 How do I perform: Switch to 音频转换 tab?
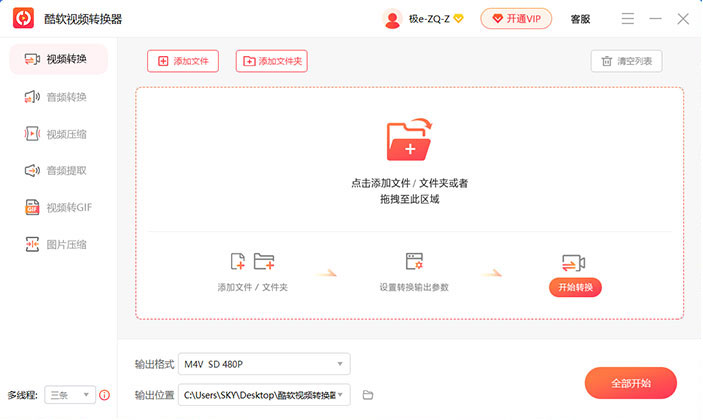(58, 97)
